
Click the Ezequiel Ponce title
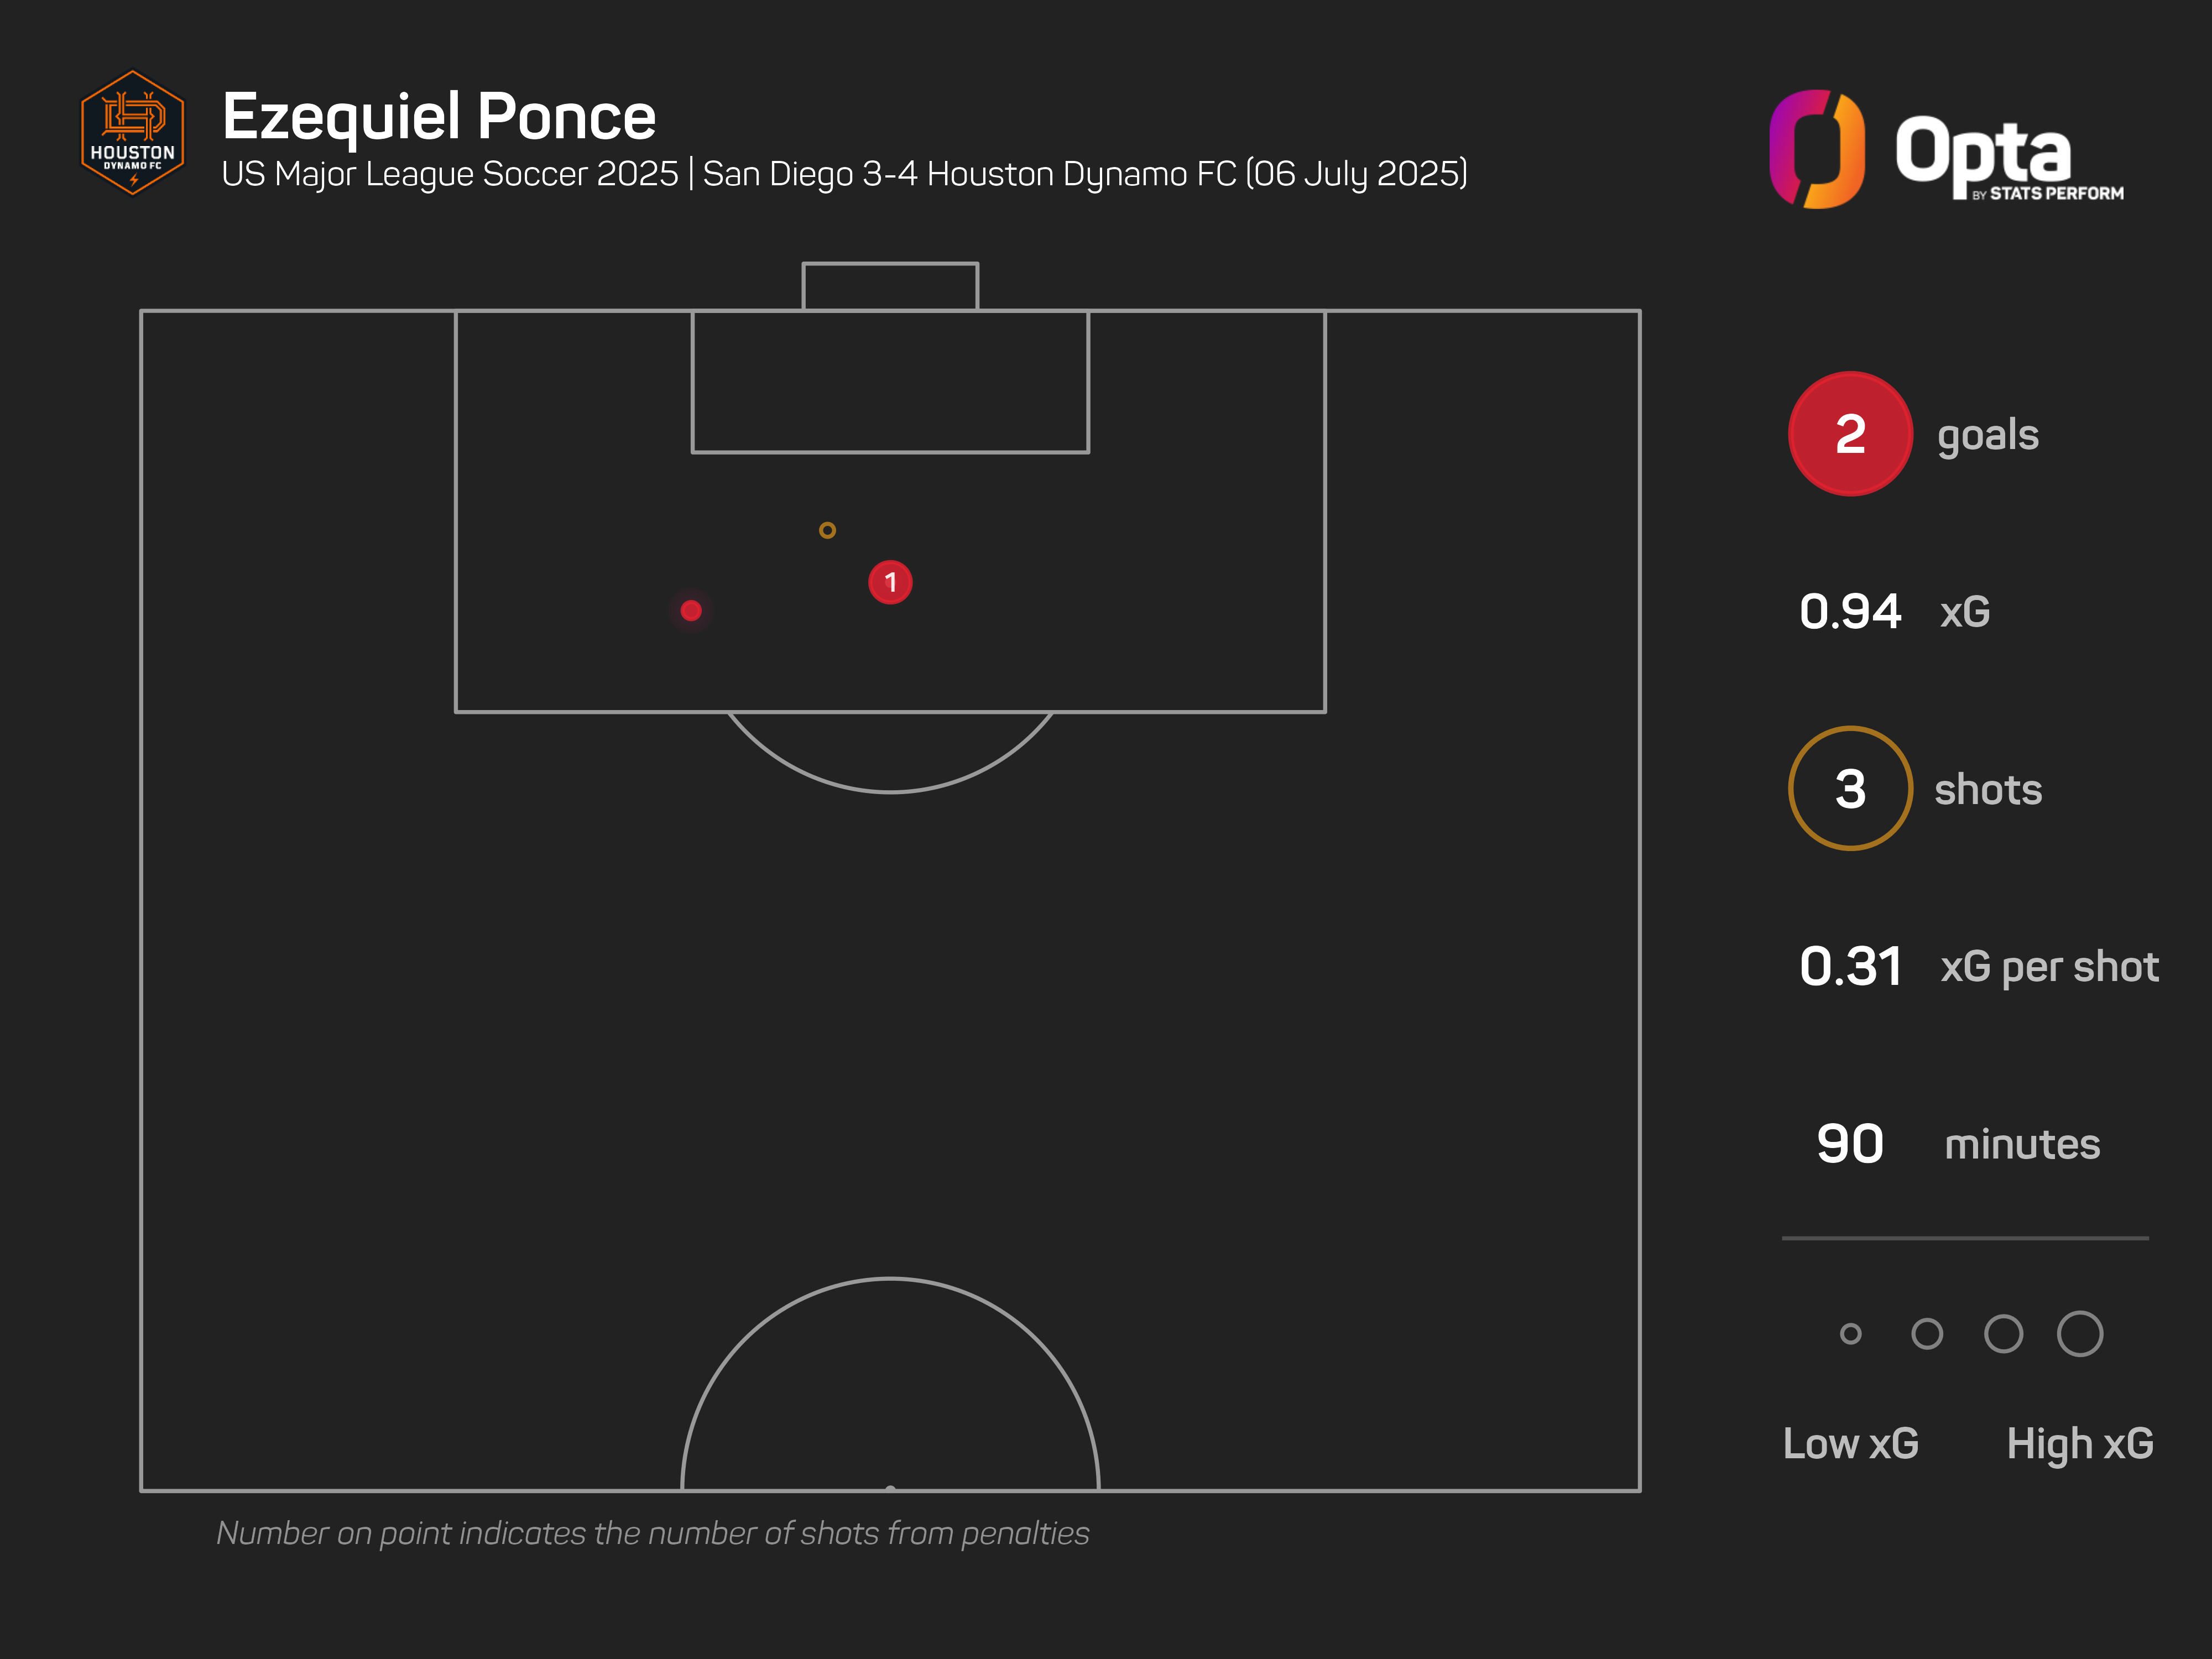coord(439,116)
